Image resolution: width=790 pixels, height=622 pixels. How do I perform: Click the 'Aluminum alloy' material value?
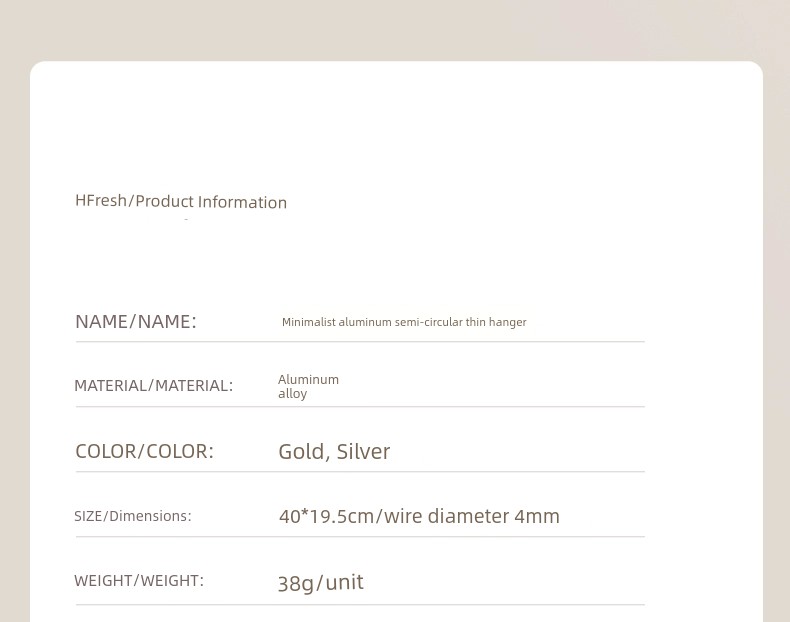pyautogui.click(x=308, y=386)
